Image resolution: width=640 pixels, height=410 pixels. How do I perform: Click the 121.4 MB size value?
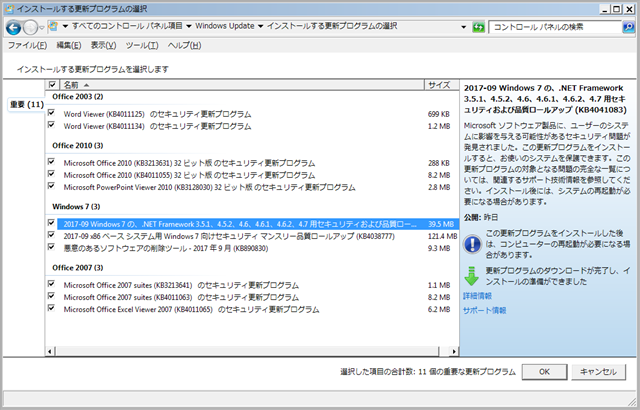coord(442,236)
